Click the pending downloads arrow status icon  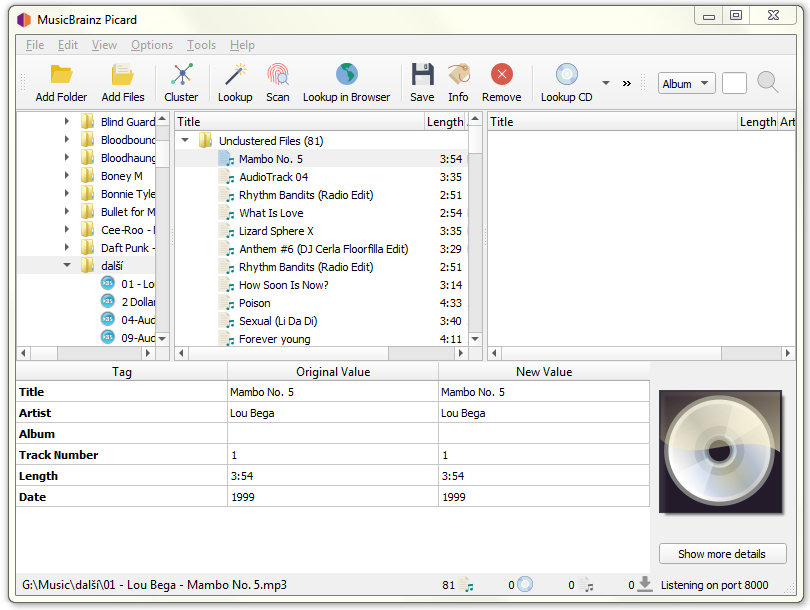645,584
